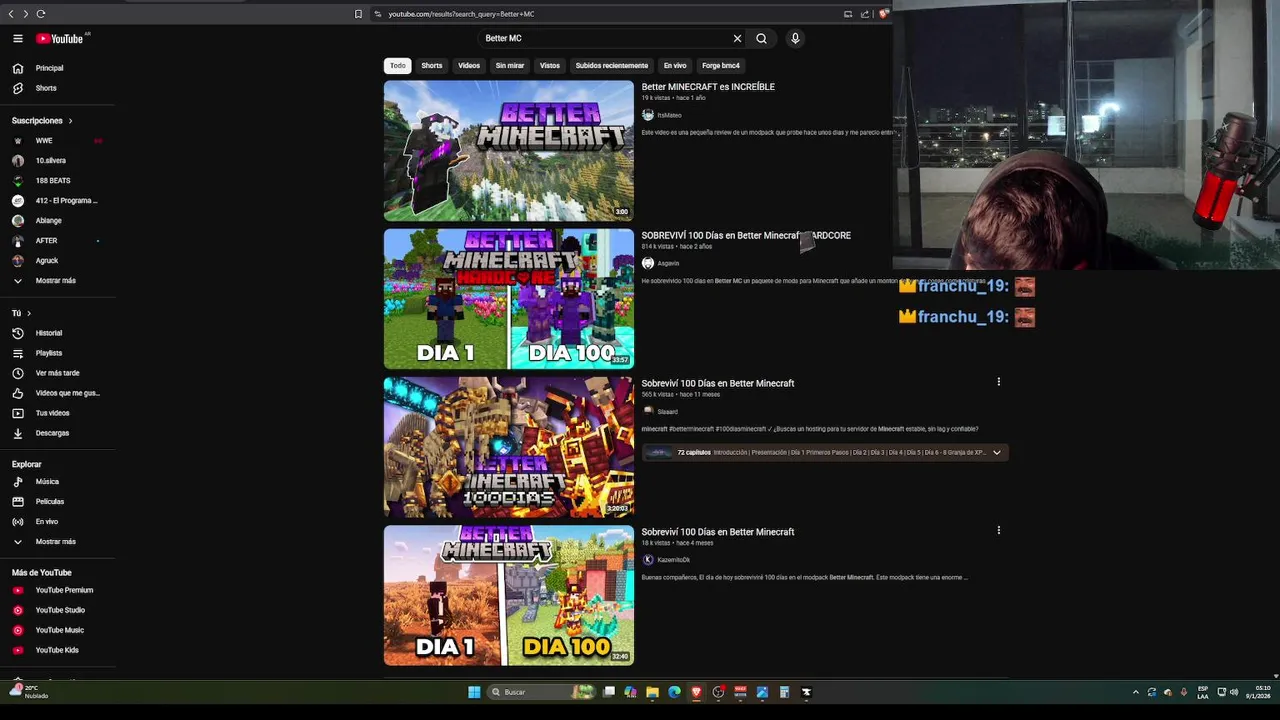
Task: Open more options for Sleeard video
Action: (998, 382)
